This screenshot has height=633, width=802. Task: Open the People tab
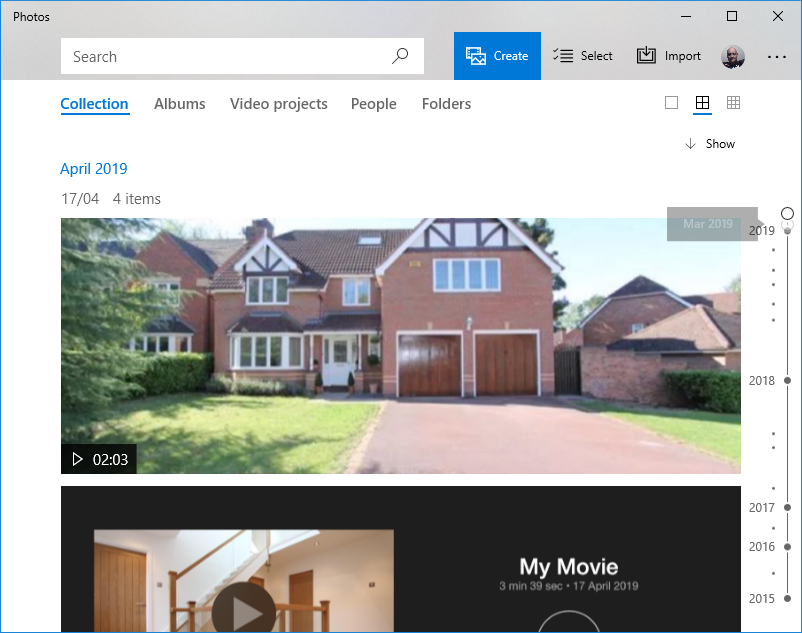[x=373, y=104]
